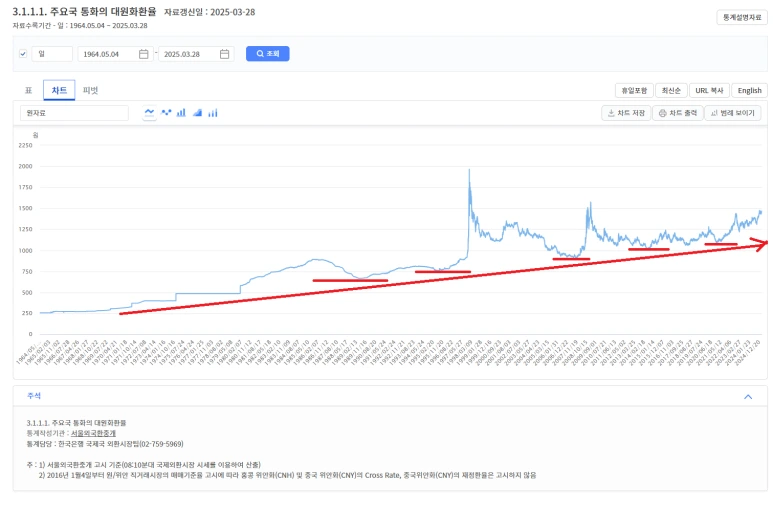Click the blue 조회 search button
Image resolution: width=773 pixels, height=531 pixels.
268,54
